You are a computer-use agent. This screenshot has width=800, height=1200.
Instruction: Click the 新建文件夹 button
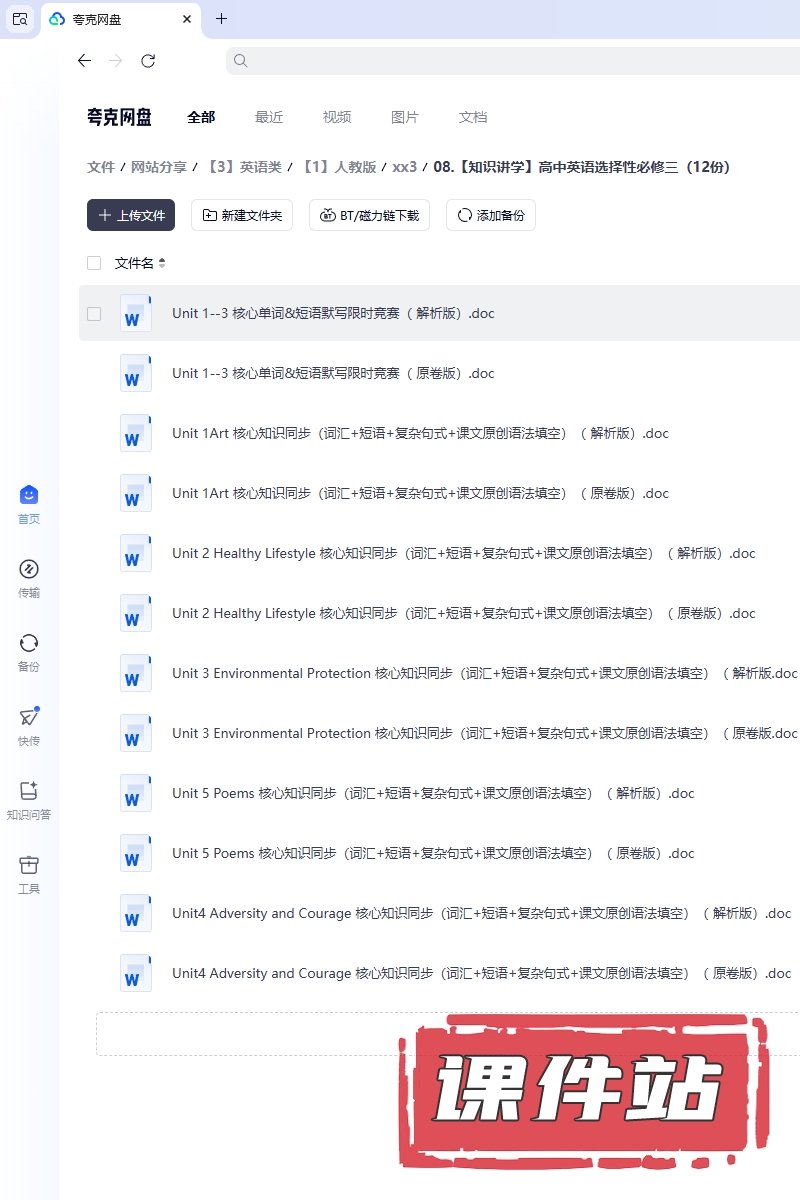pyautogui.click(x=242, y=215)
